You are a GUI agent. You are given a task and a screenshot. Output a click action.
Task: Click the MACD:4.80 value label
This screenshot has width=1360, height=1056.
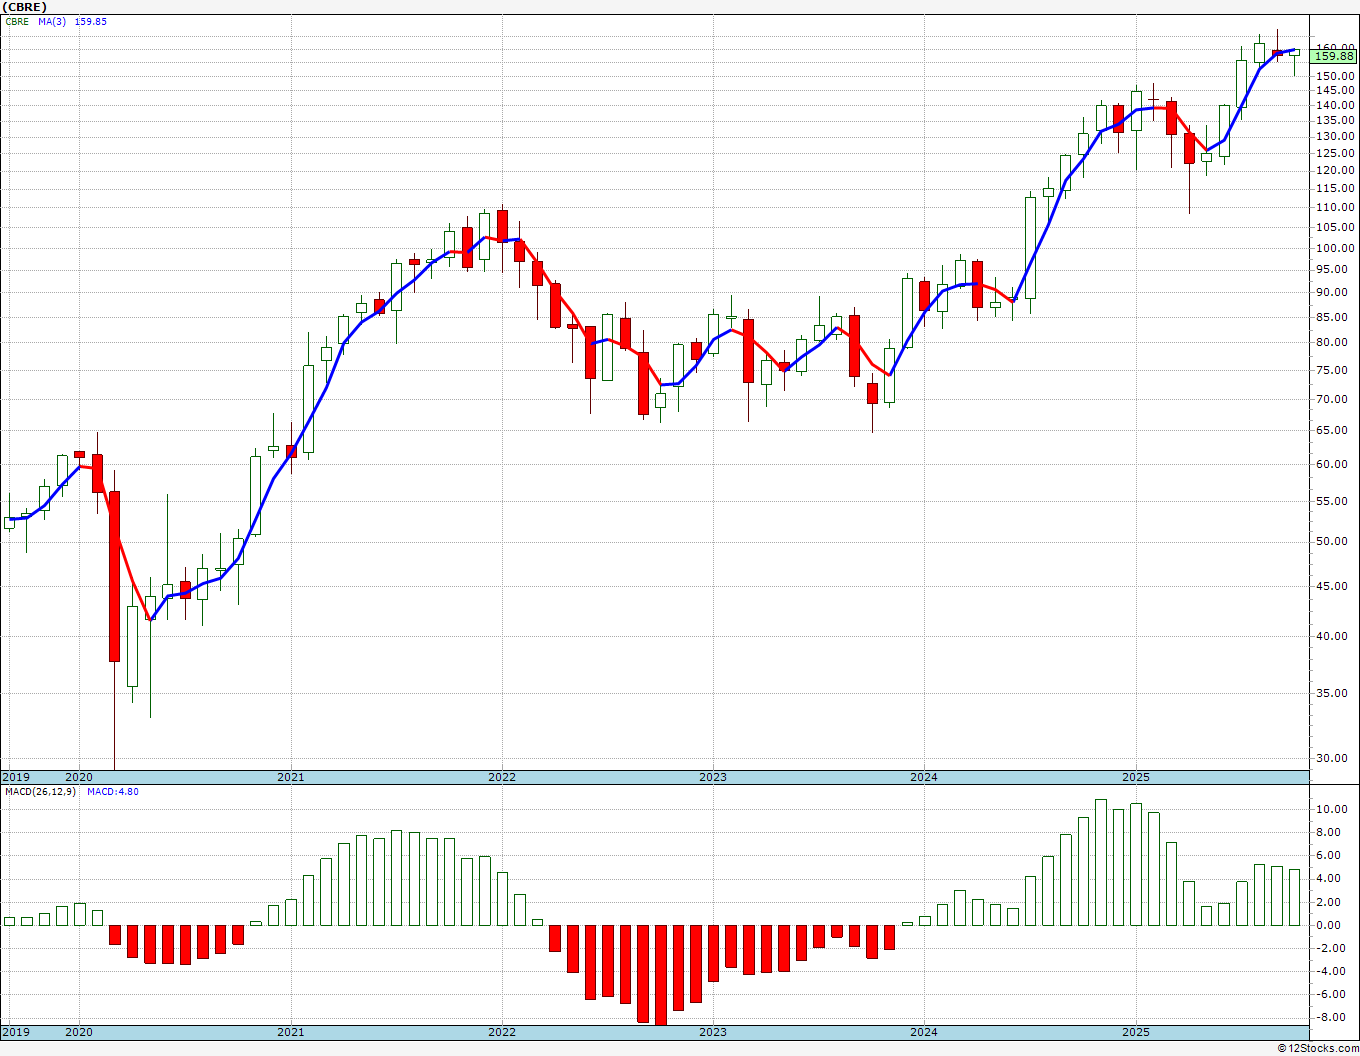(113, 791)
